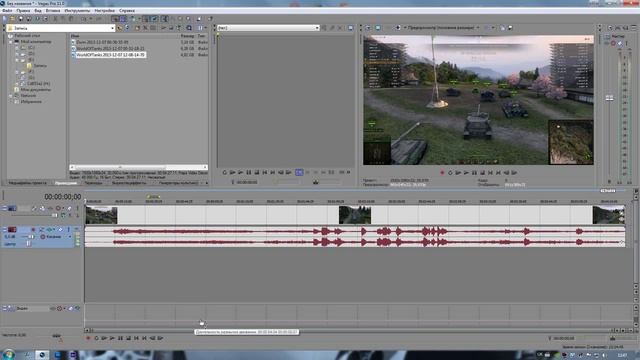Click the Undo icon in main toolbar
The width and height of the screenshot is (640, 360).
tap(84, 19)
